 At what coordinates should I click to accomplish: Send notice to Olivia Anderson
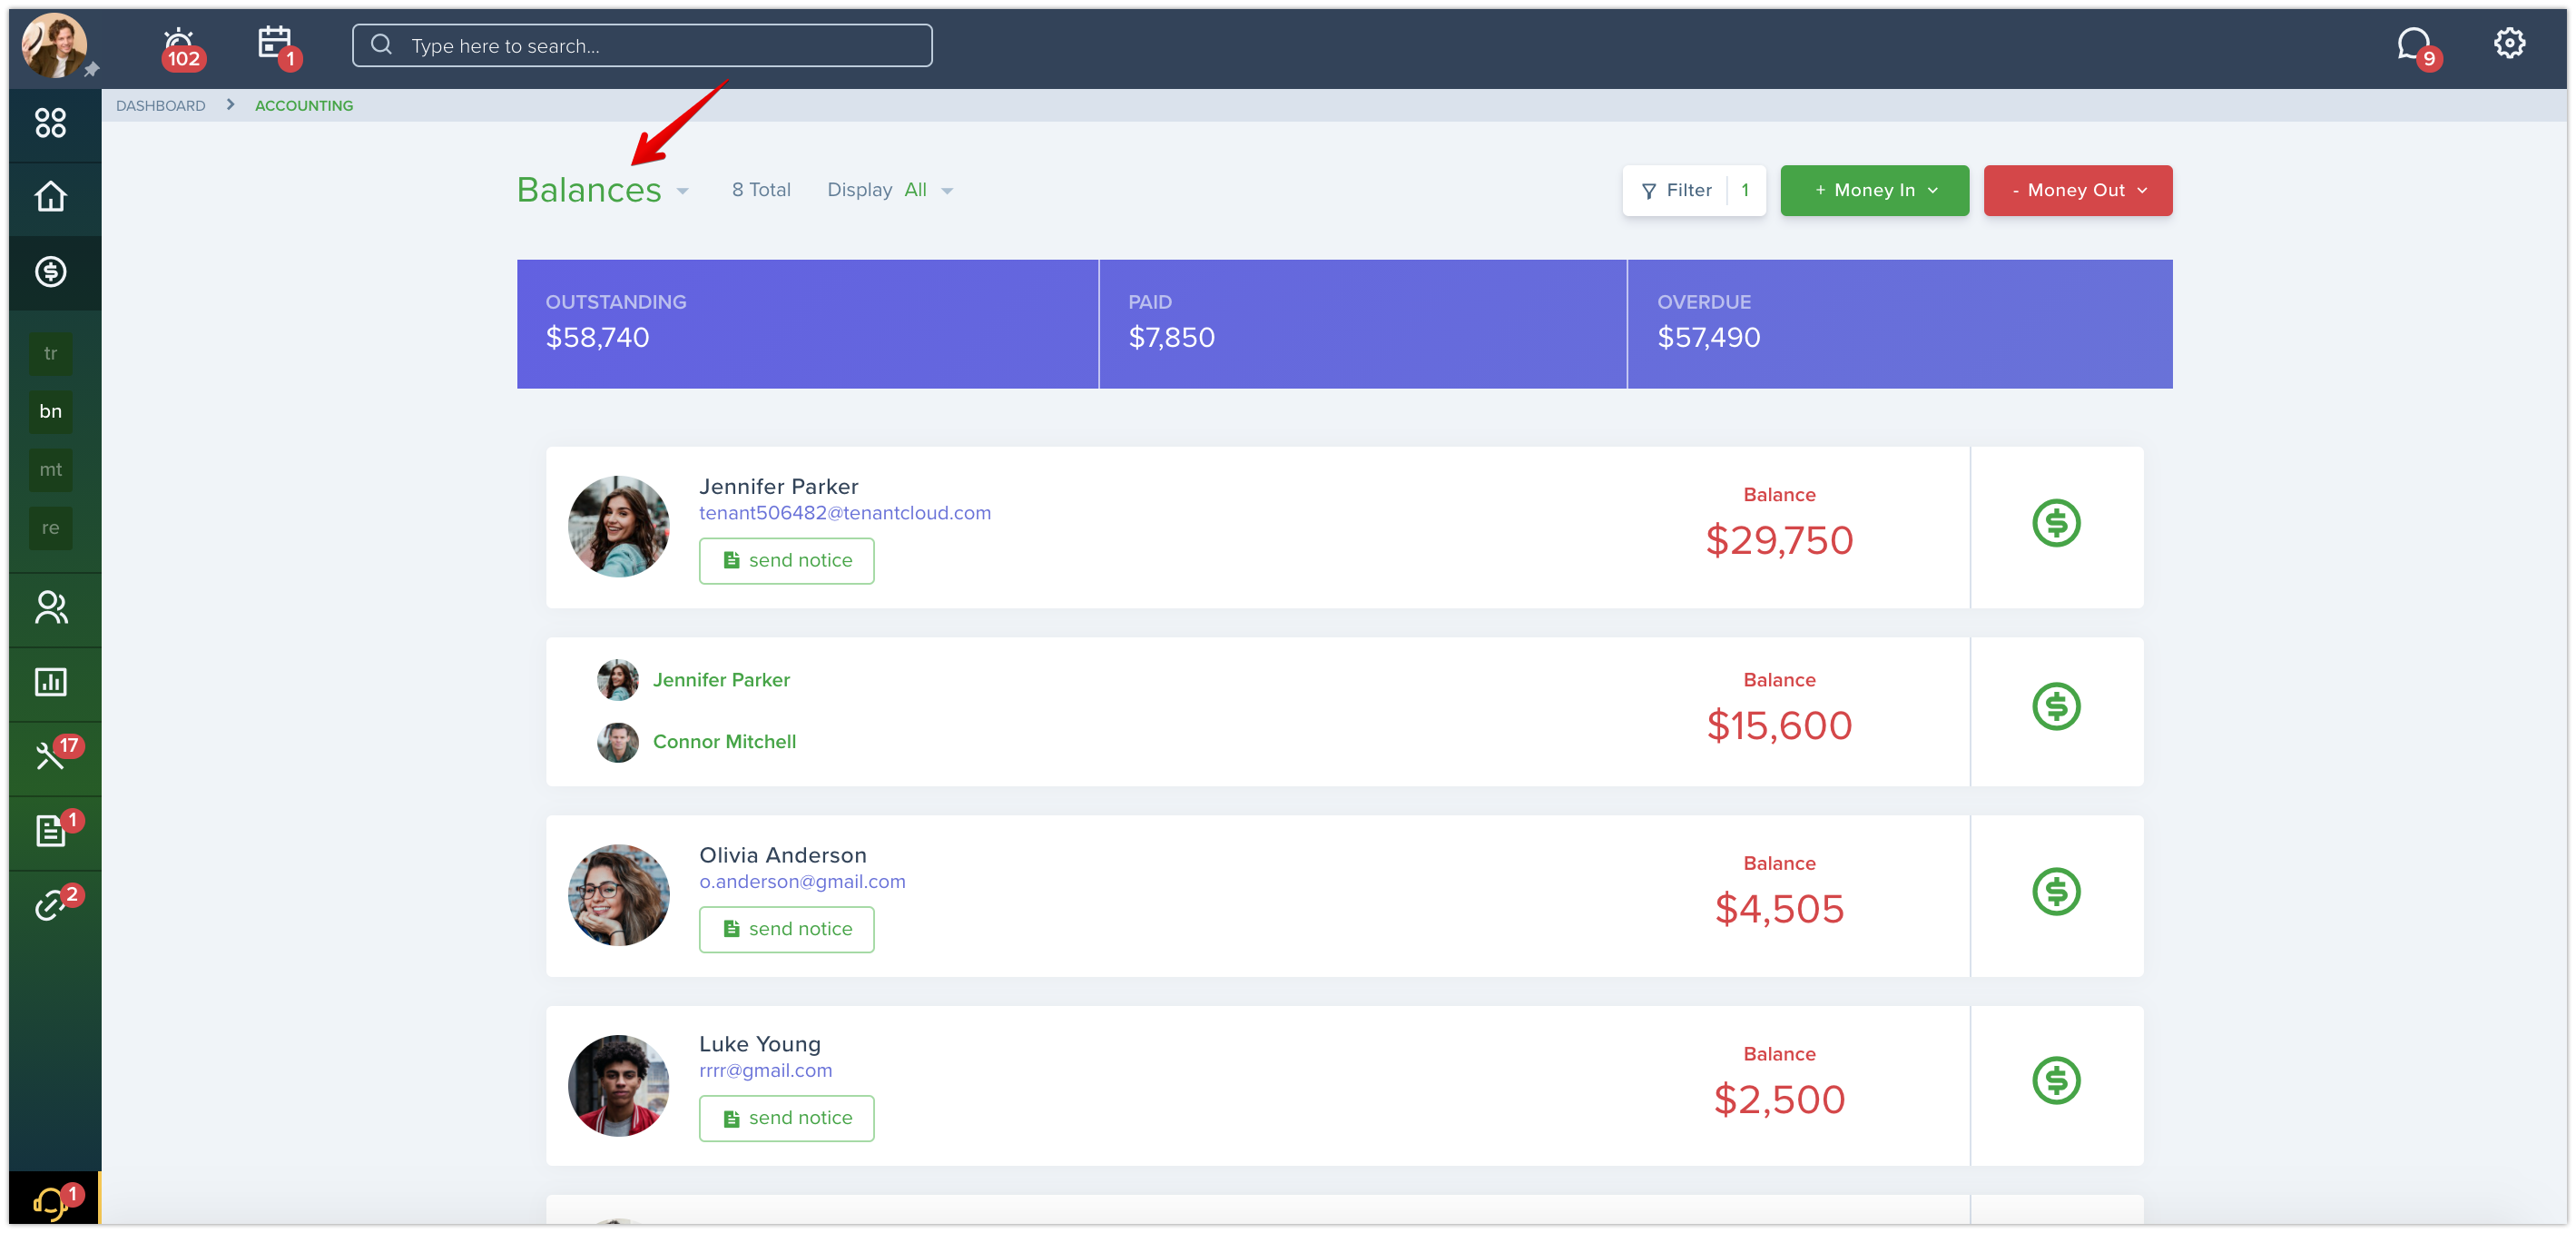[x=786, y=930]
